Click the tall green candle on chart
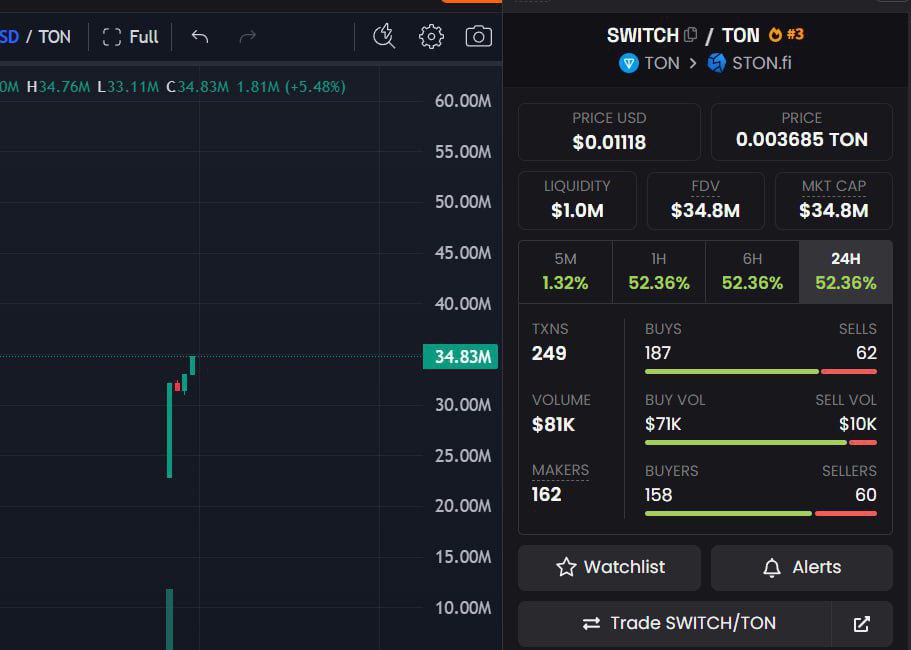This screenshot has height=650, width=911. 169,430
